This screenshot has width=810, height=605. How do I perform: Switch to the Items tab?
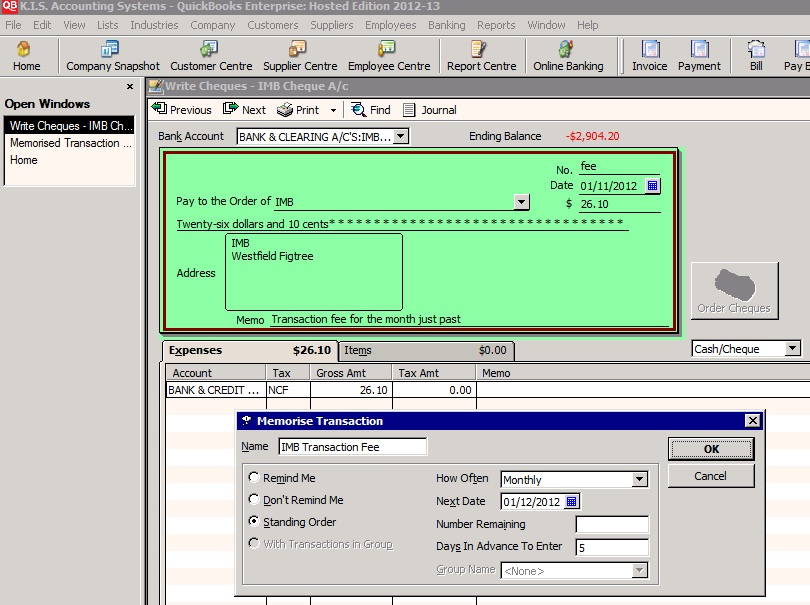pyautogui.click(x=426, y=350)
